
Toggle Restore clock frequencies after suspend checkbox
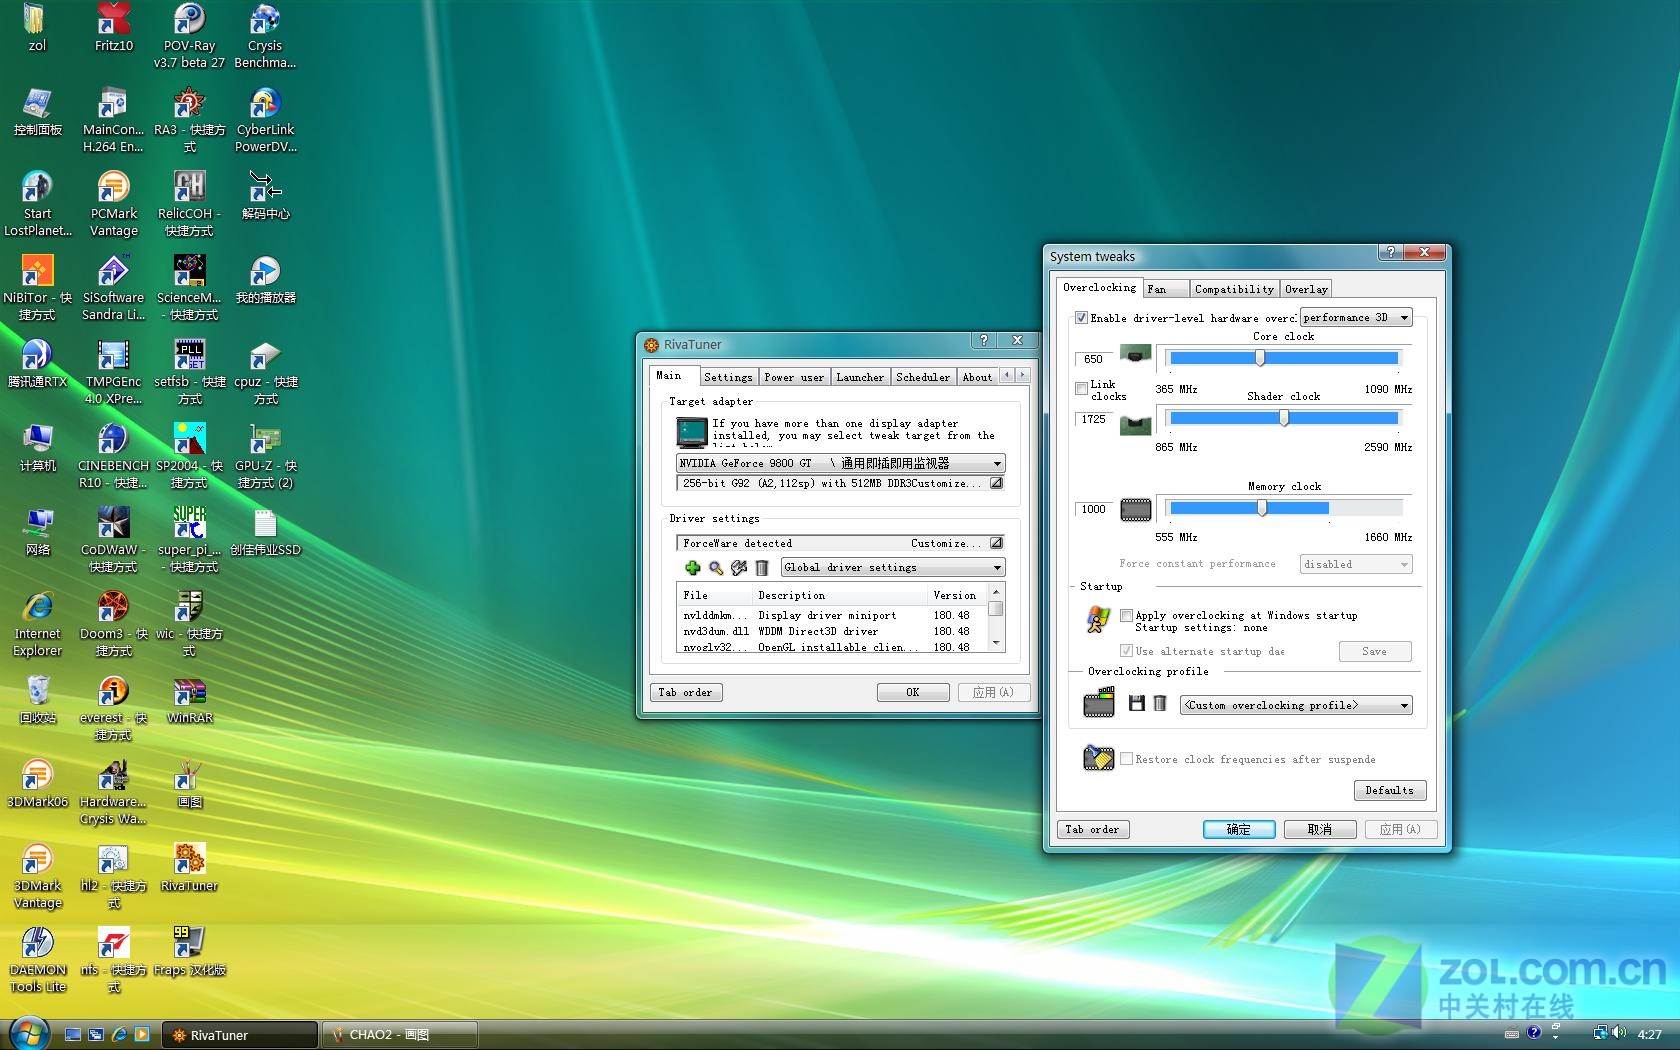click(1127, 759)
